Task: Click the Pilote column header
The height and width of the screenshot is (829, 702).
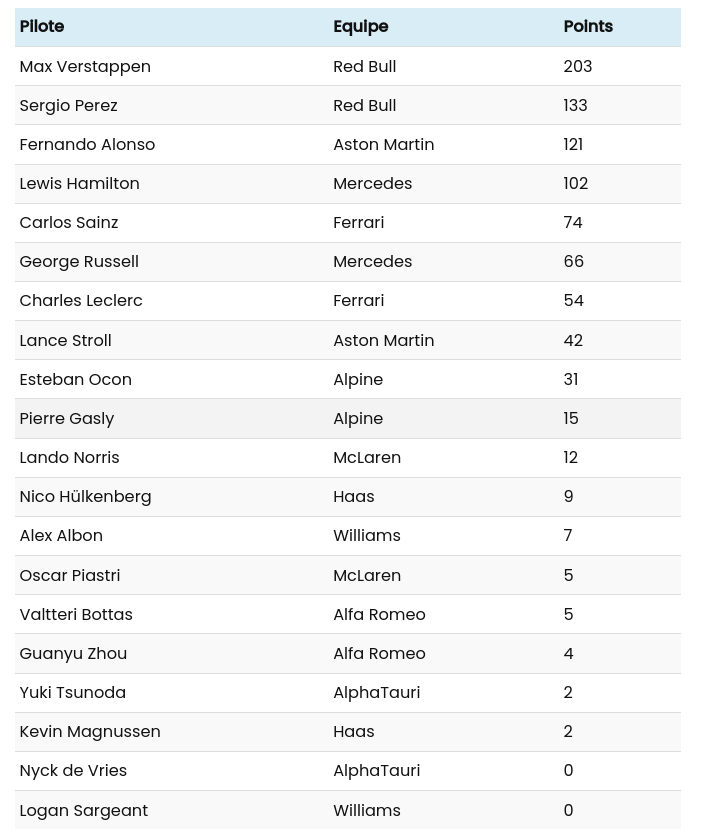Action: click(42, 27)
